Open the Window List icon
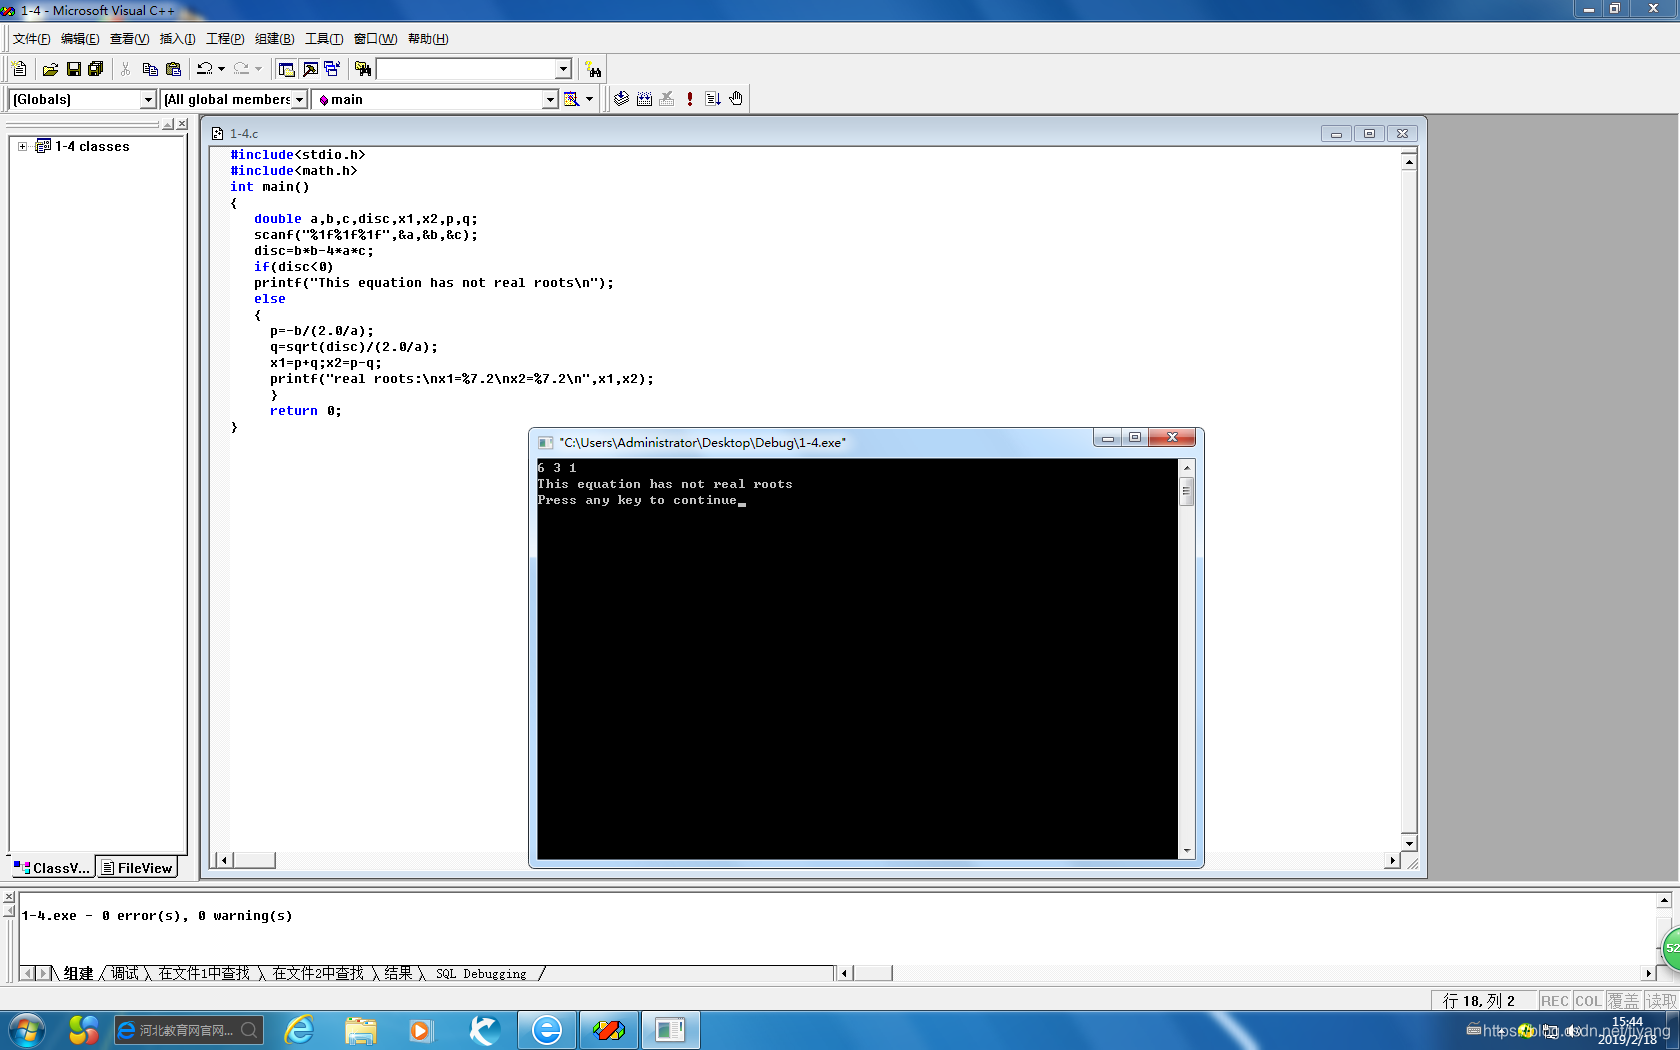The image size is (1680, 1050). point(332,69)
